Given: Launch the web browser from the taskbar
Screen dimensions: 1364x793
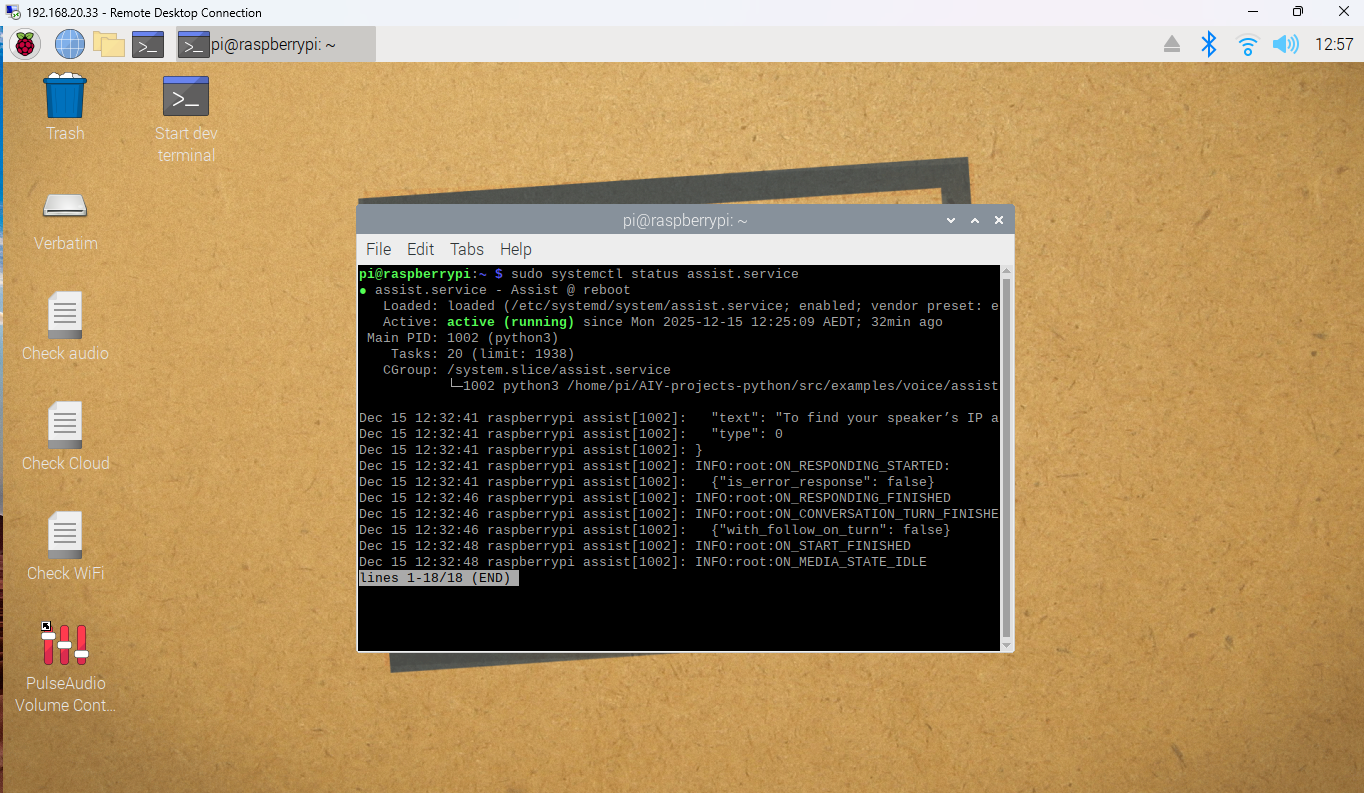Looking at the screenshot, I should click(68, 44).
